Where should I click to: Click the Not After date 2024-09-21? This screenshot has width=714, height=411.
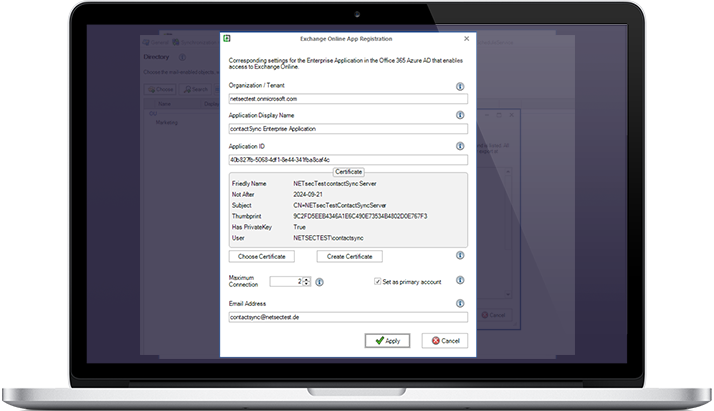(308, 194)
